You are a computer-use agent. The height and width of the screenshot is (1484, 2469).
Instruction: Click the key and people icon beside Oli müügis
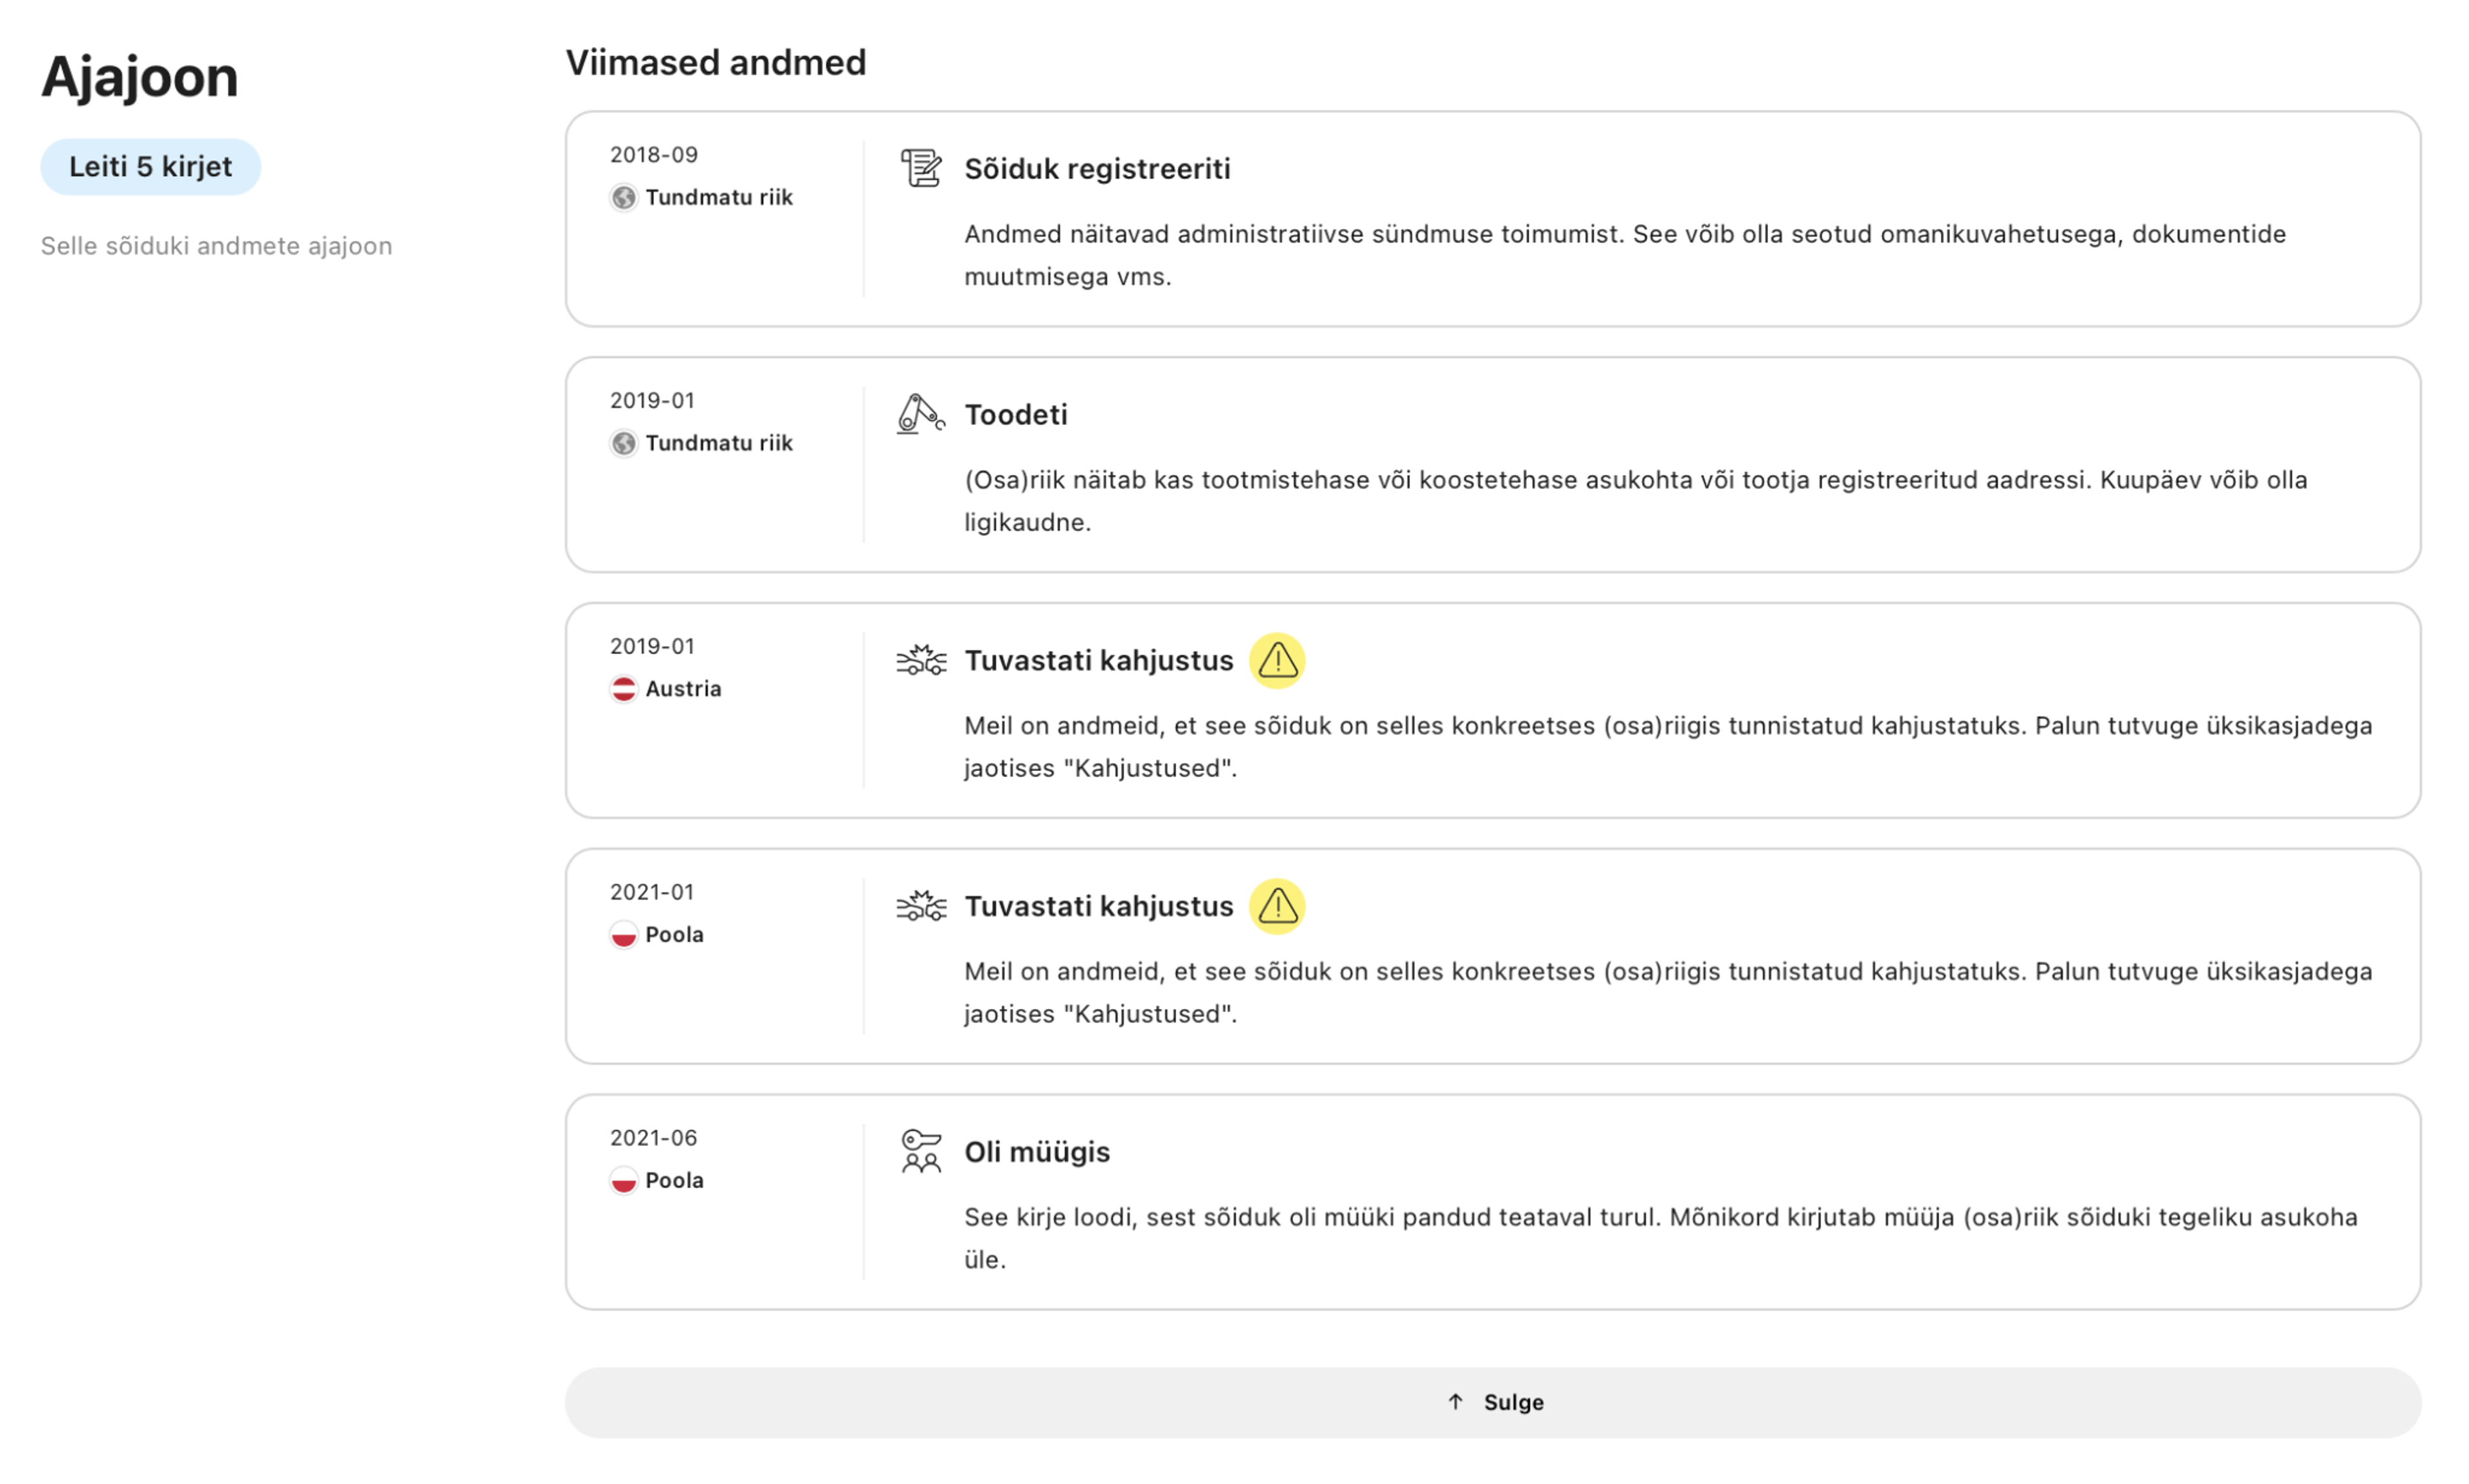(x=919, y=1151)
